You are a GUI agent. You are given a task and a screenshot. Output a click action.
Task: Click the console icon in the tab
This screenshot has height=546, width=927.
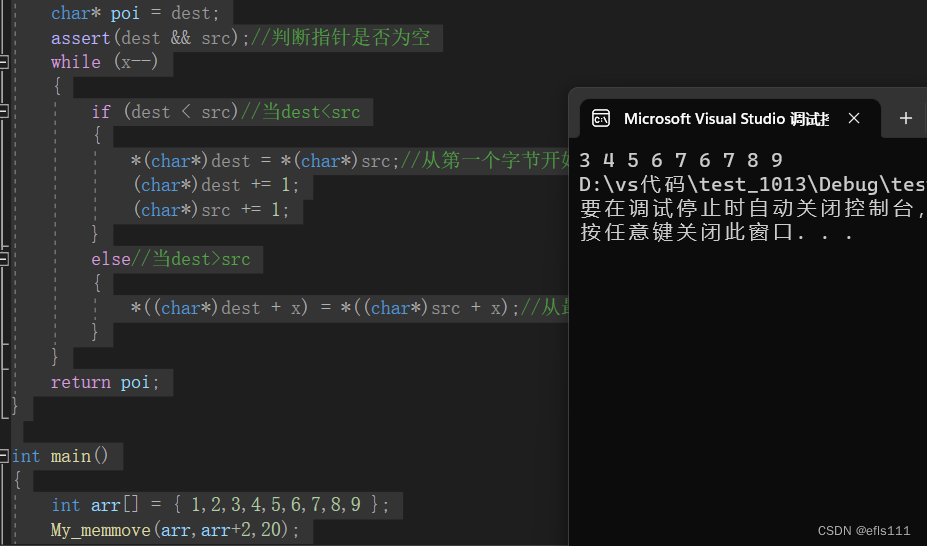(x=601, y=119)
